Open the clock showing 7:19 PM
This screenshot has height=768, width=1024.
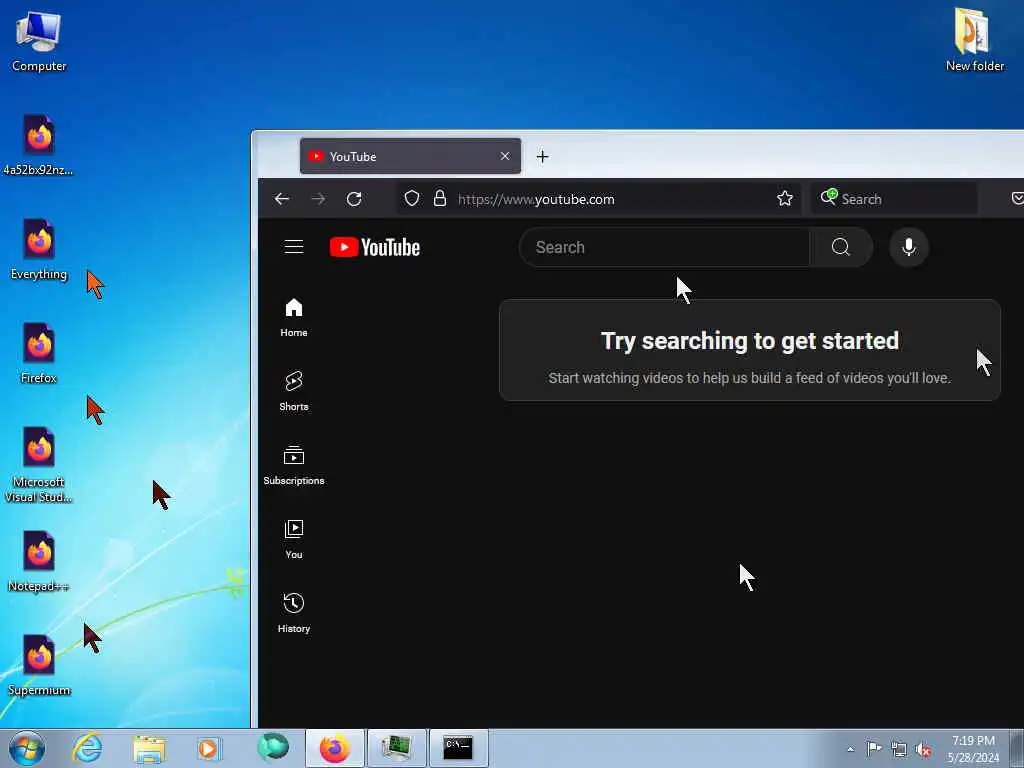point(973,749)
